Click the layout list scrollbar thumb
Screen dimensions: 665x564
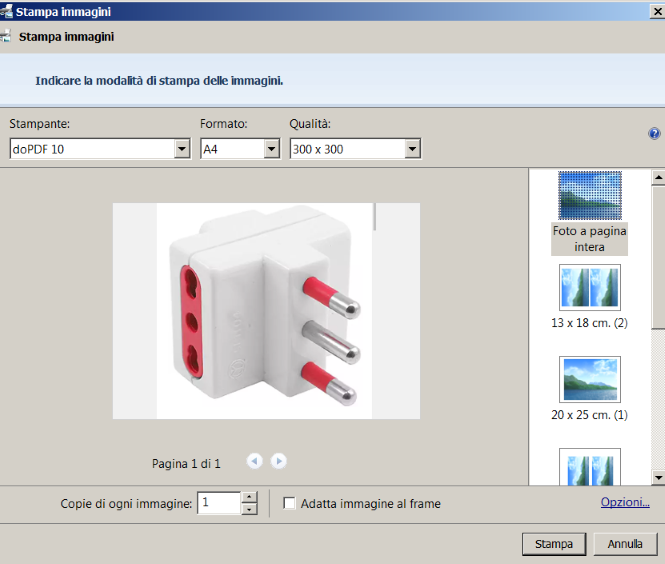[x=658, y=257]
